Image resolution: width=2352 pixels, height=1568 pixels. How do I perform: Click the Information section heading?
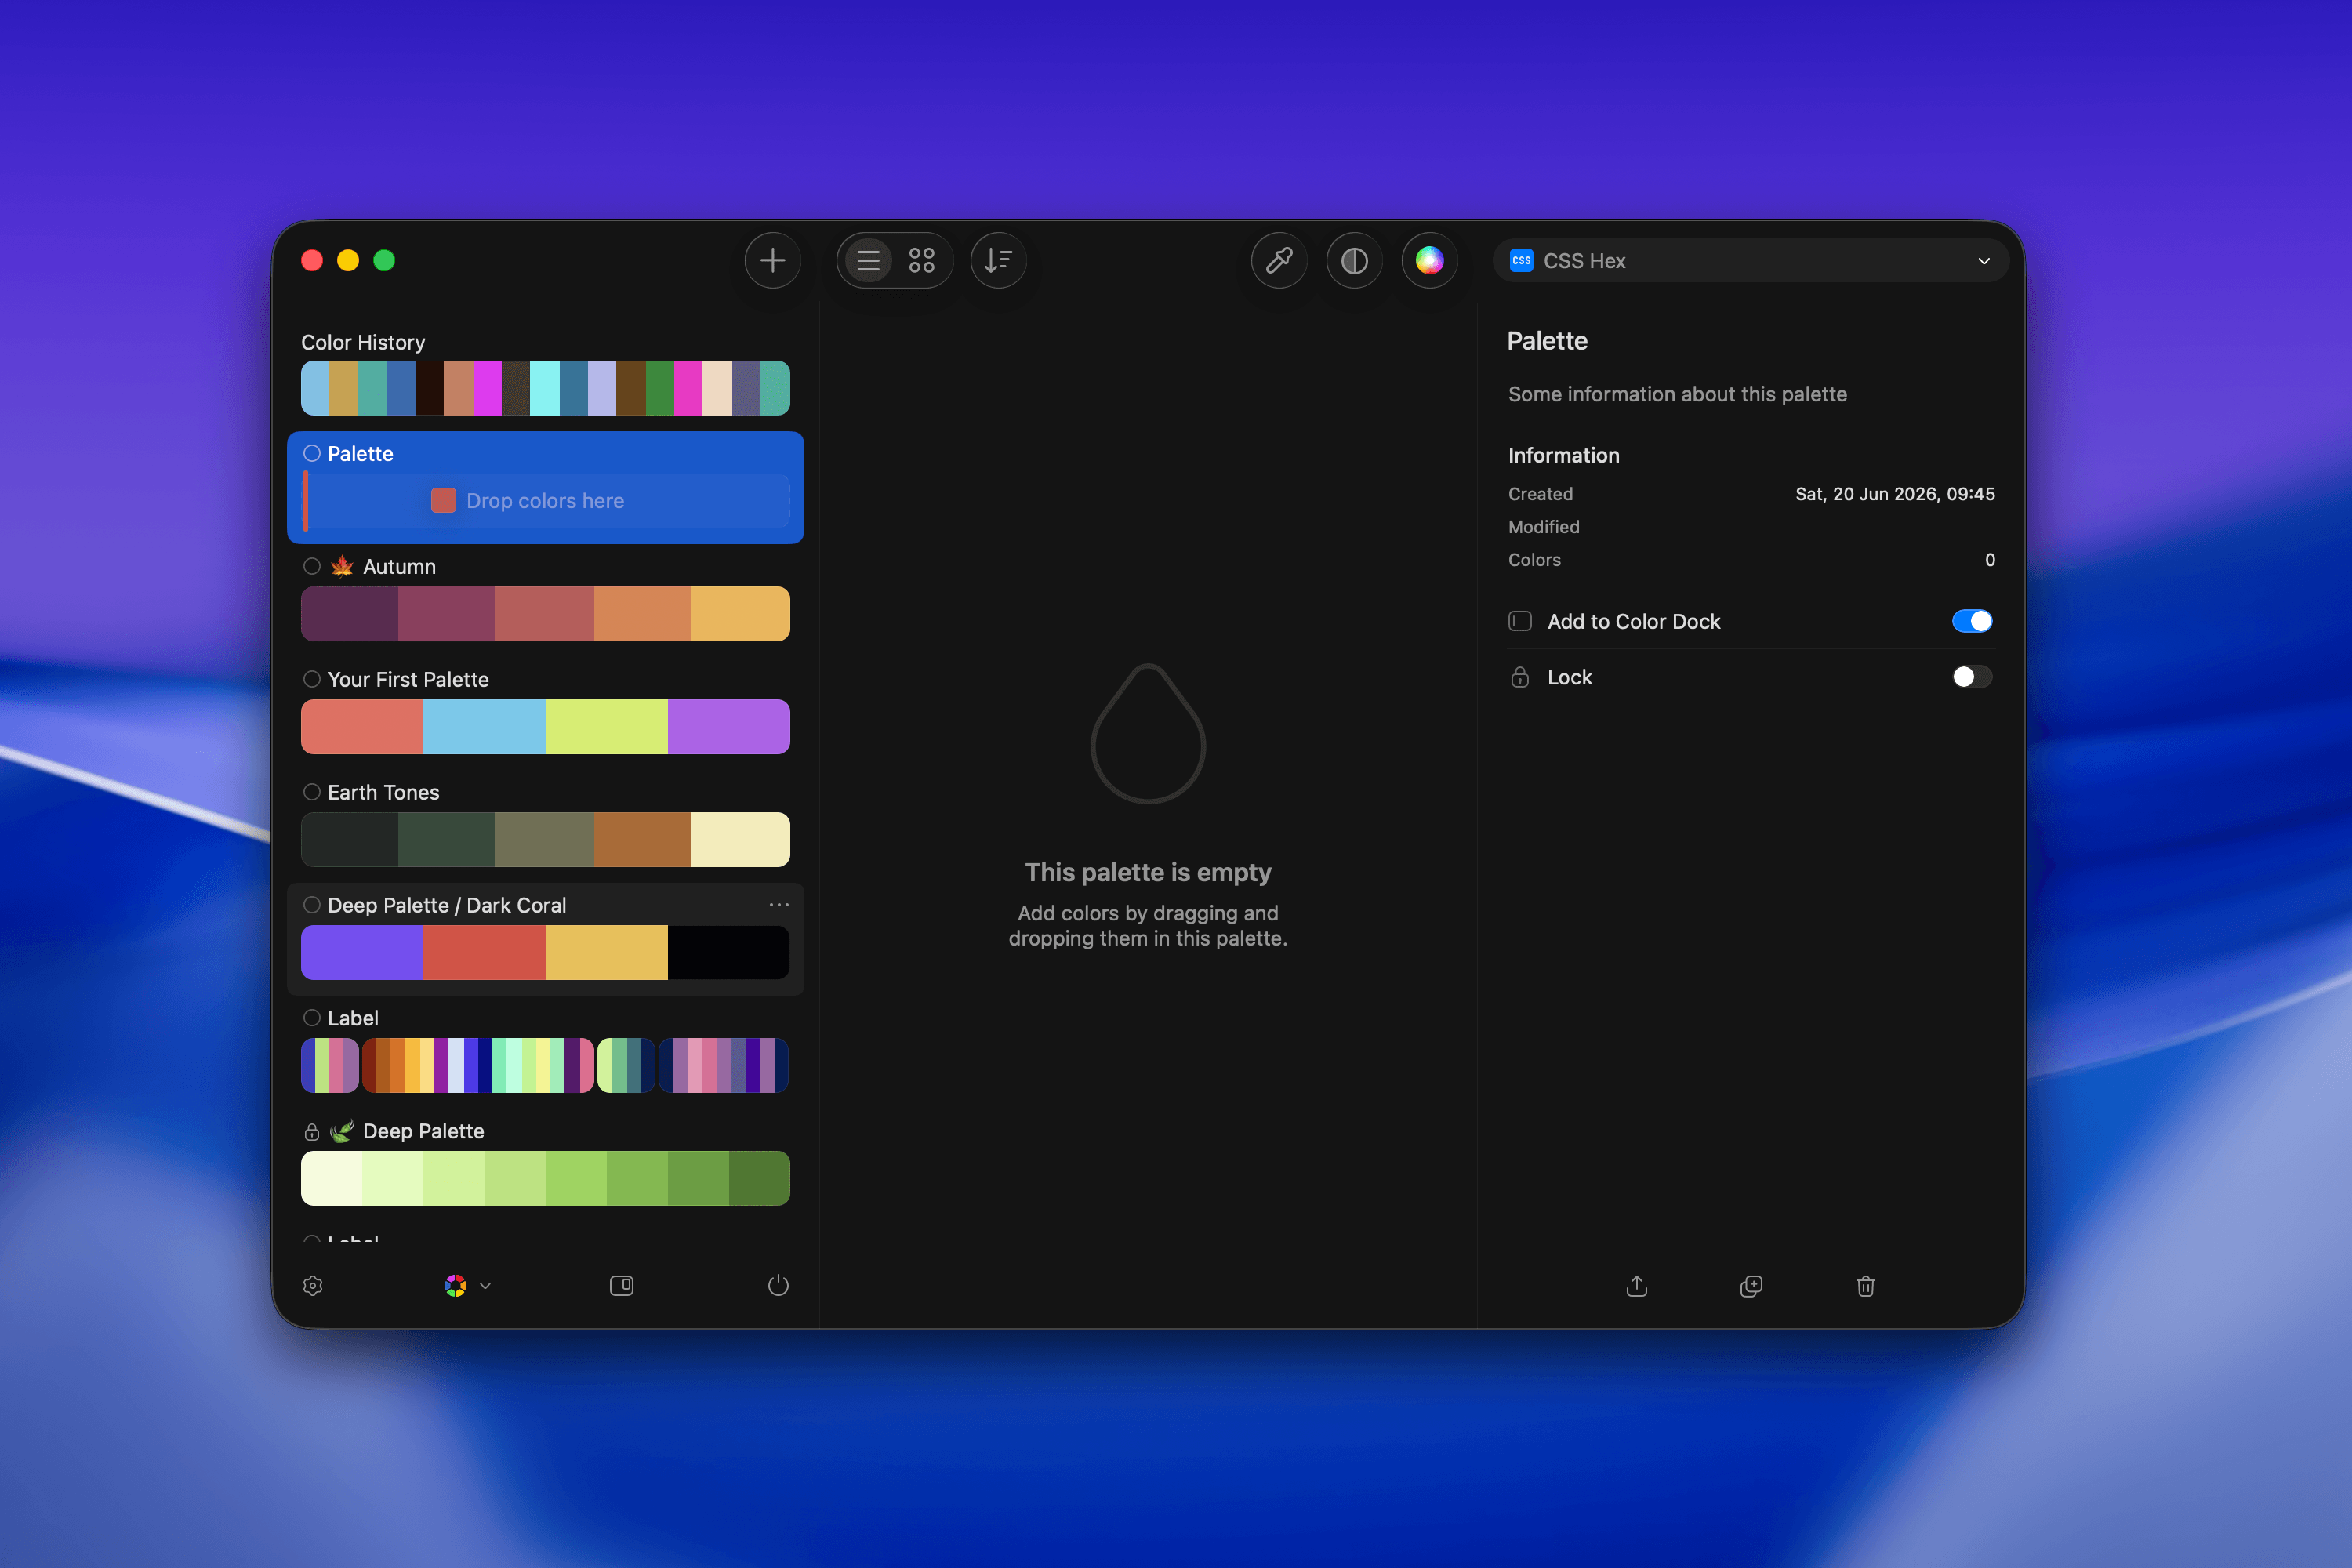[1563, 455]
